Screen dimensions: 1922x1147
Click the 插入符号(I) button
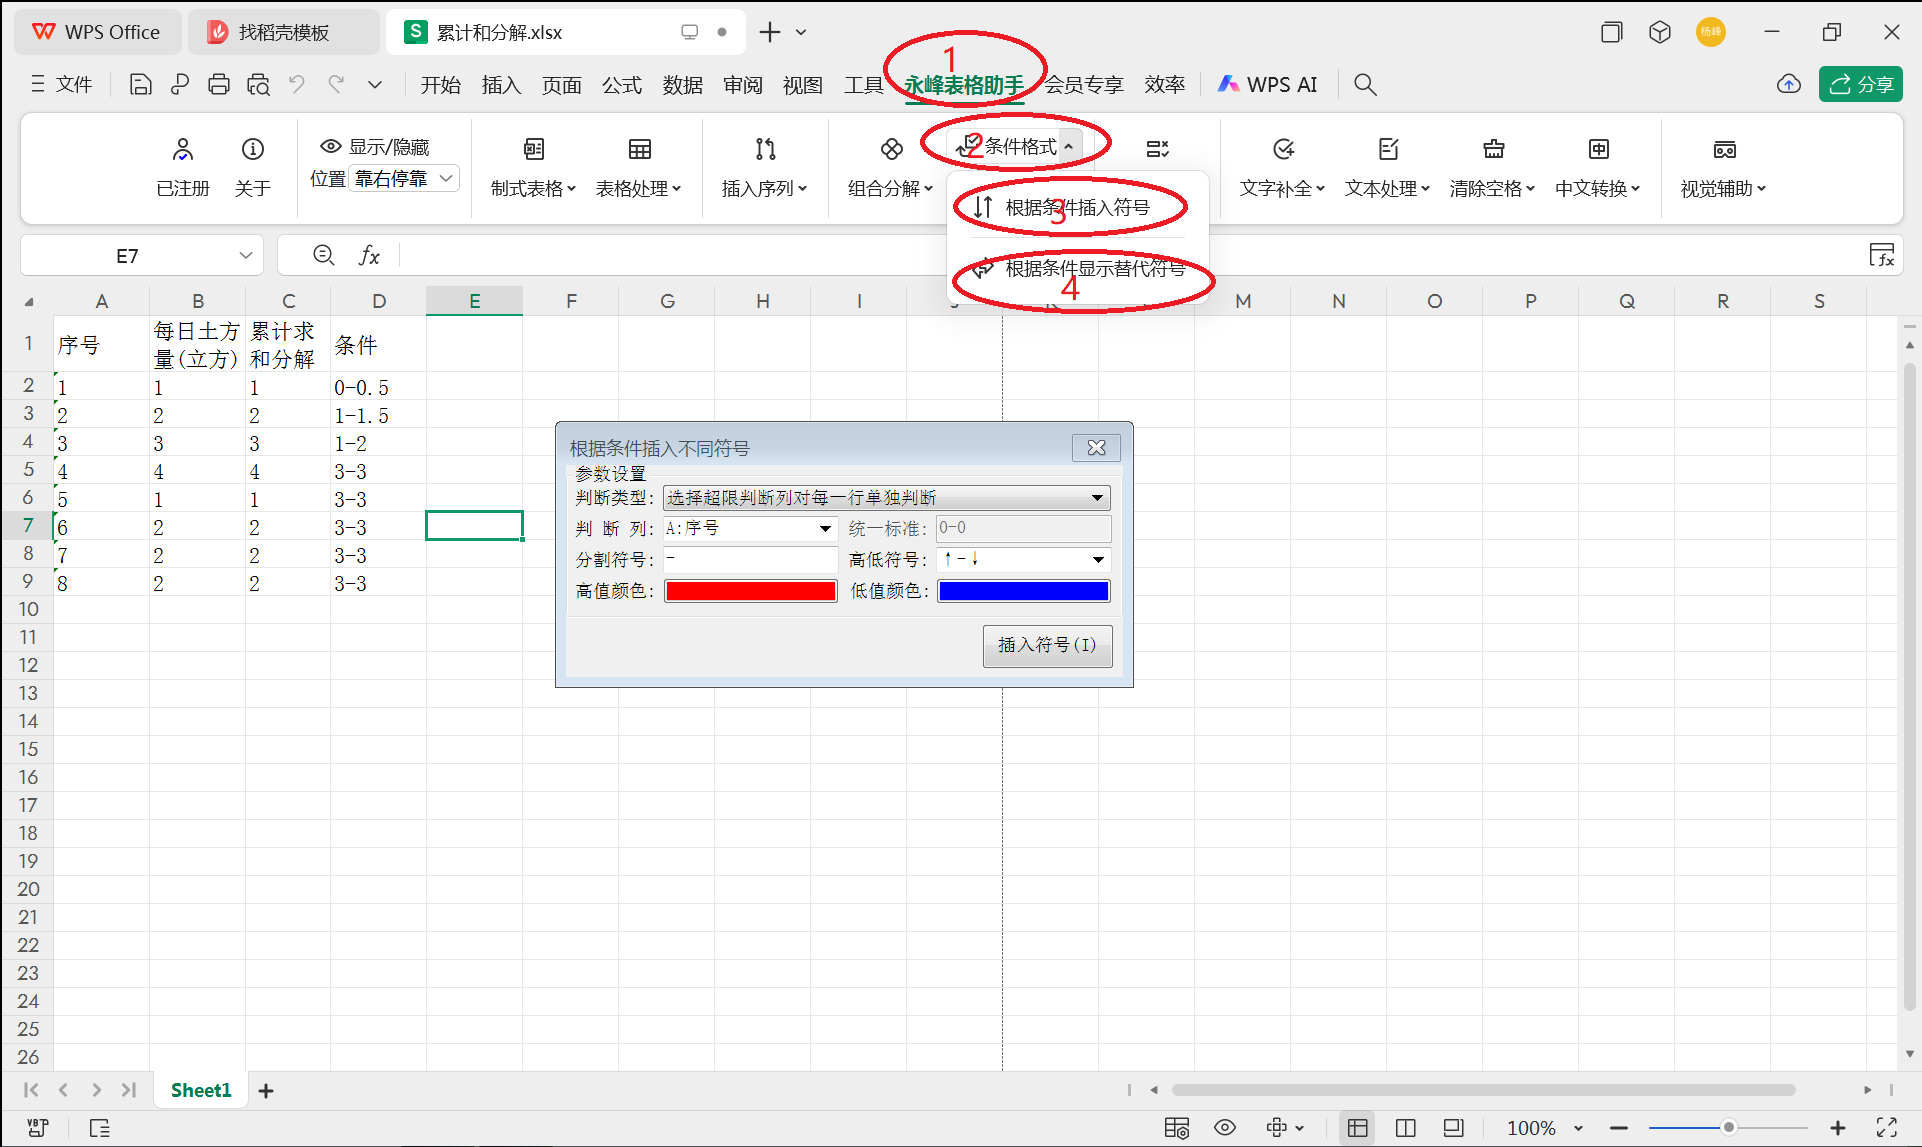[1047, 645]
